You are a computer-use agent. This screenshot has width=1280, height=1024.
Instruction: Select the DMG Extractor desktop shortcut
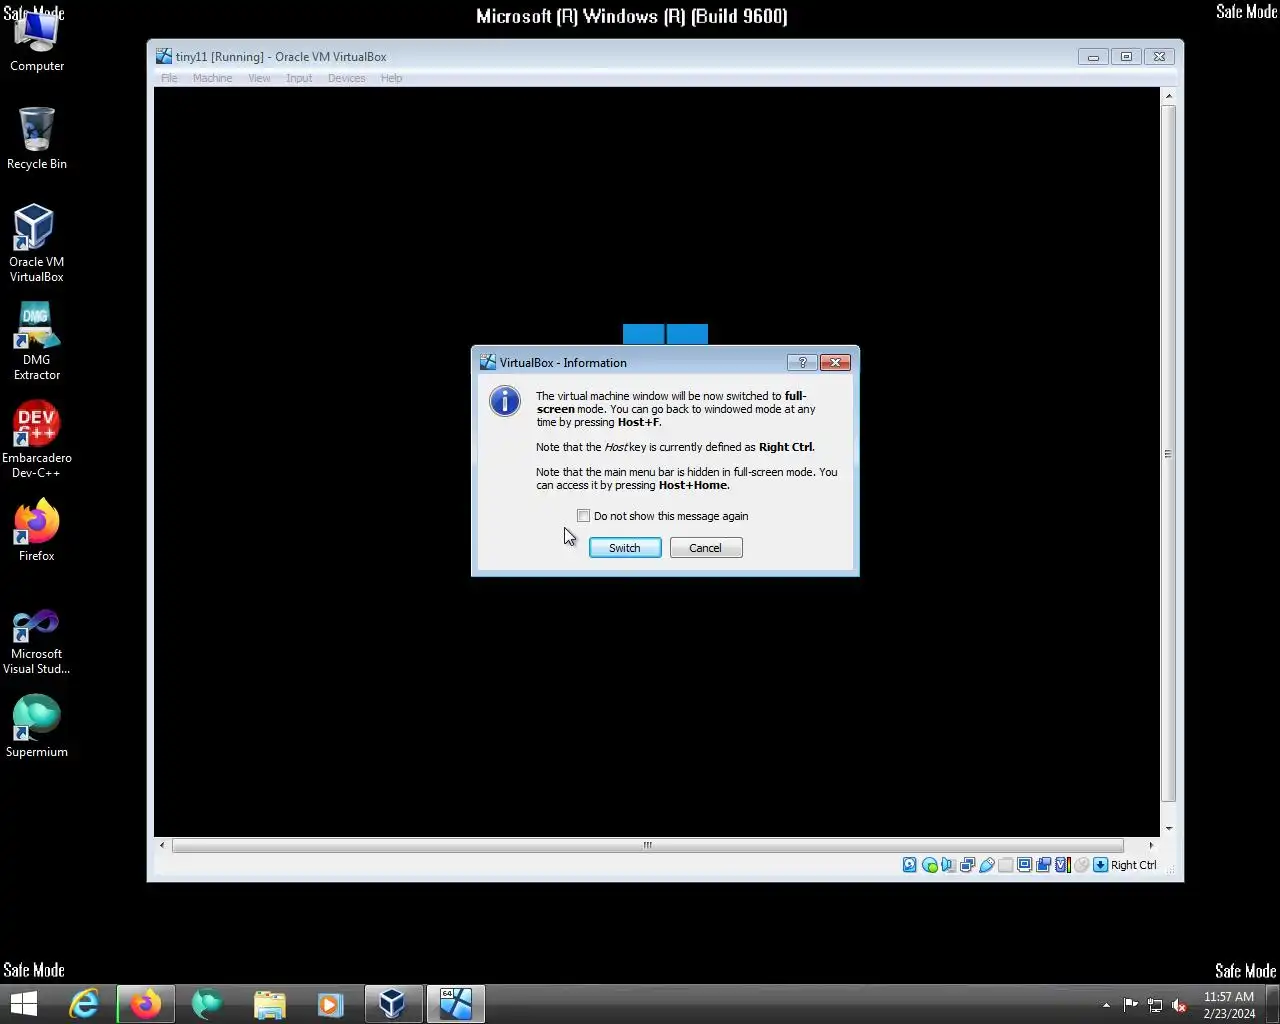coord(37,341)
